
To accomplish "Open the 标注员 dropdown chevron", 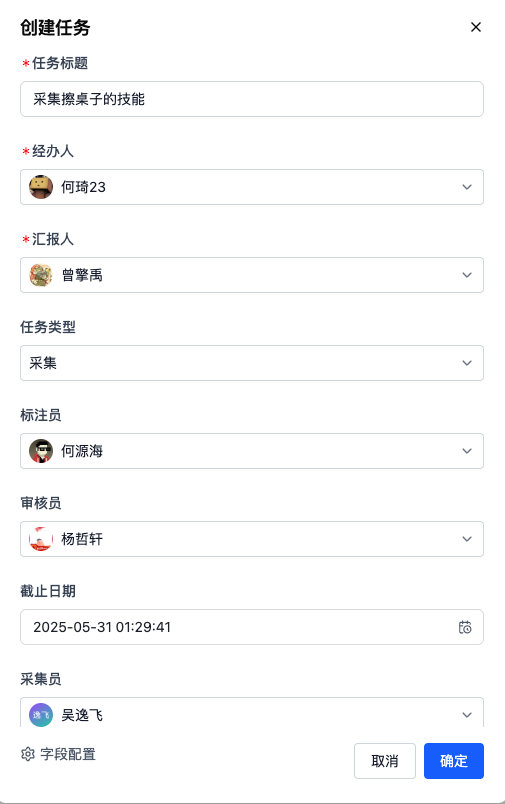I will 467,451.
